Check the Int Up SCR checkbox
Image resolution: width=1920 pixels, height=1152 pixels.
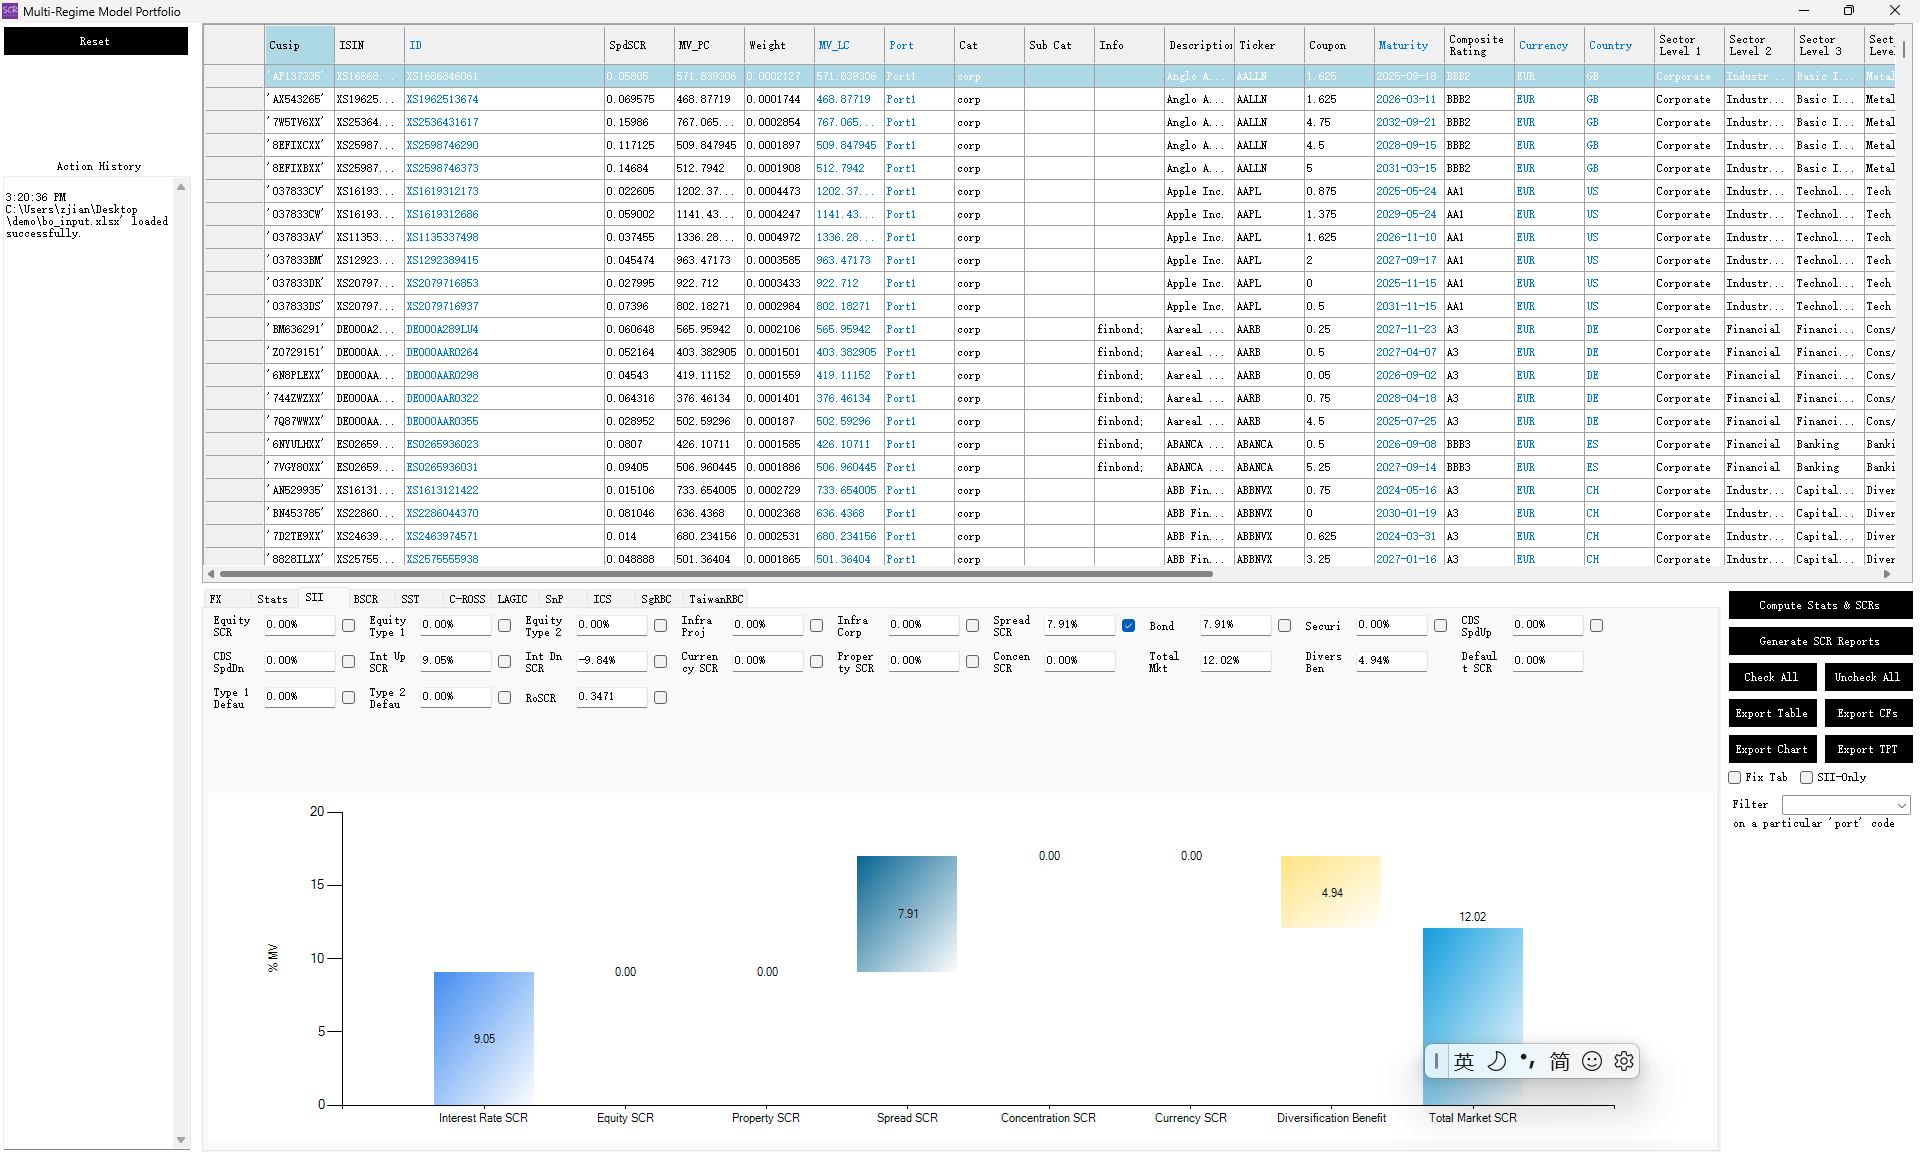(x=504, y=661)
